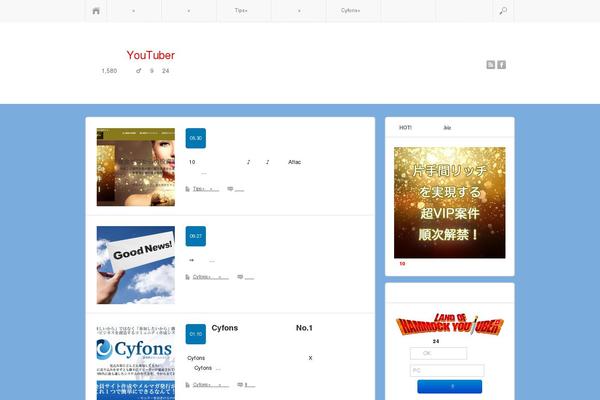Click the comment icon on the 05.30 post
Image resolution: width=600 pixels, height=400 pixels.
[x=230, y=189]
